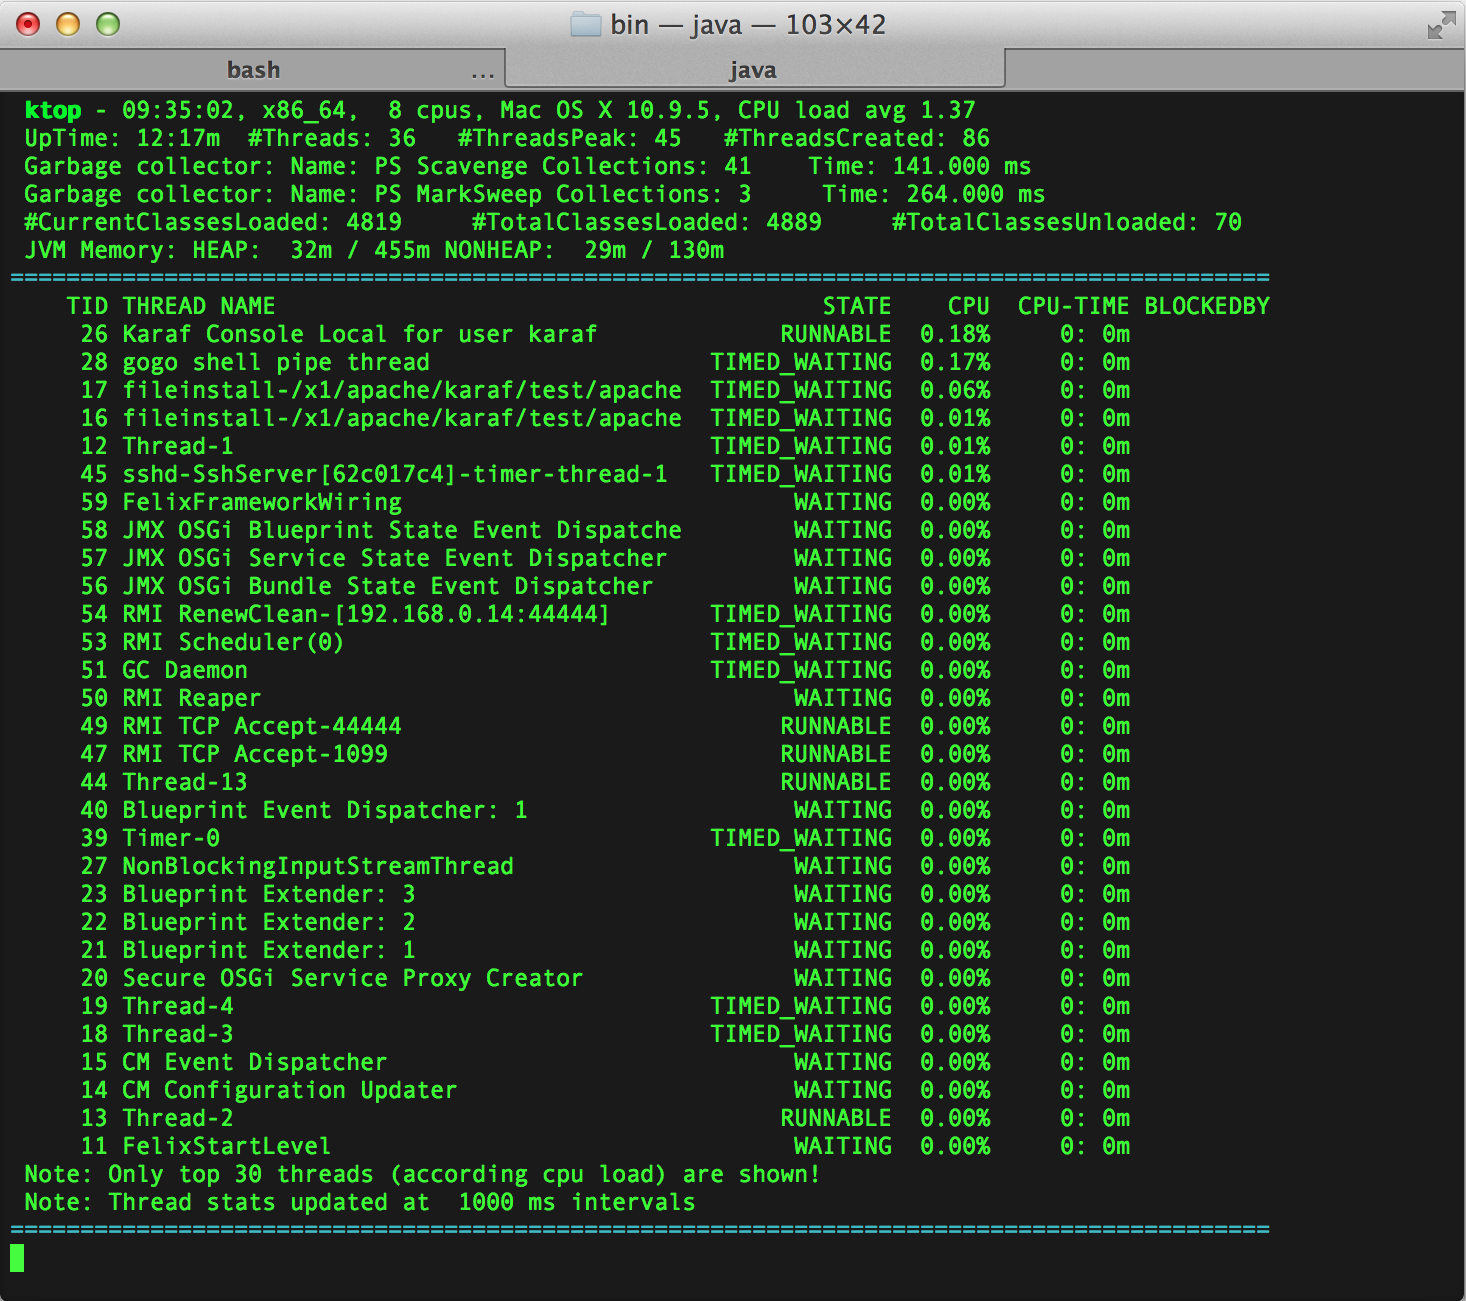Click the green terminal cursor block
The height and width of the screenshot is (1301, 1466).
[17, 1258]
